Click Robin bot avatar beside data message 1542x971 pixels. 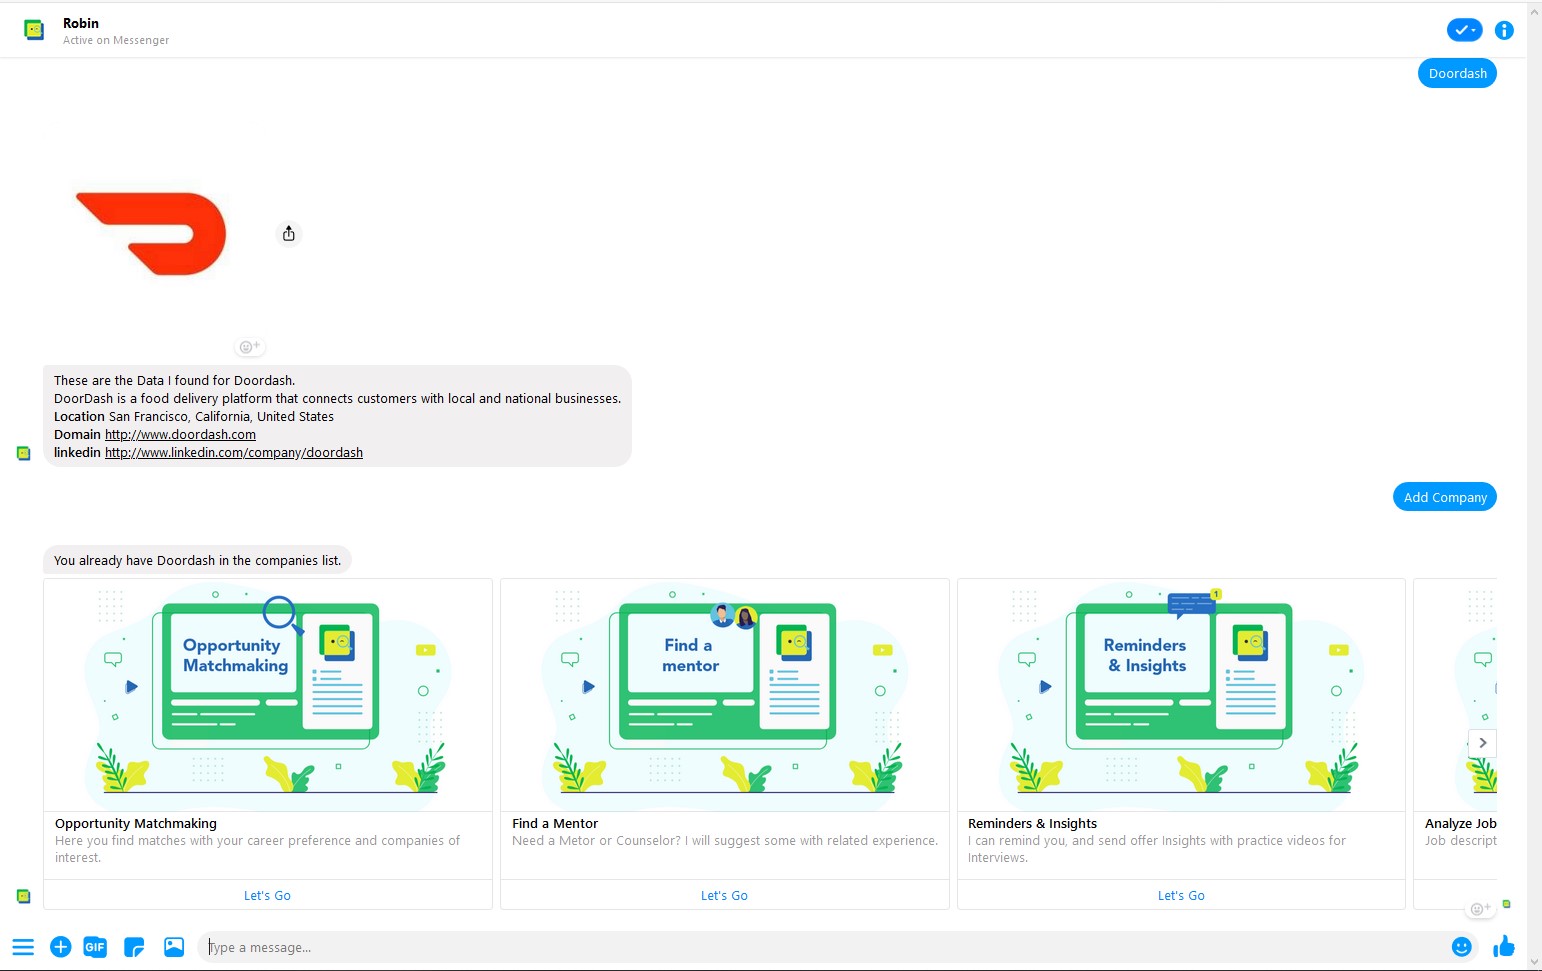24,454
